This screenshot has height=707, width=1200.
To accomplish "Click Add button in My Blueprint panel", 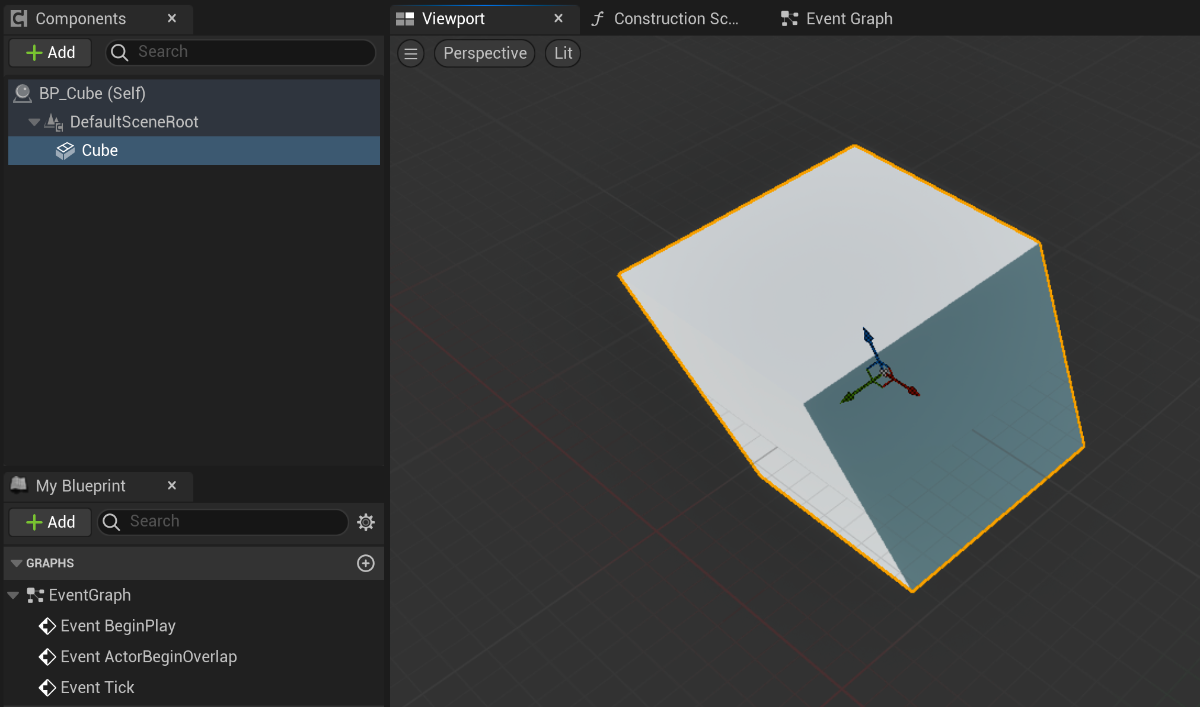I will pos(50,522).
